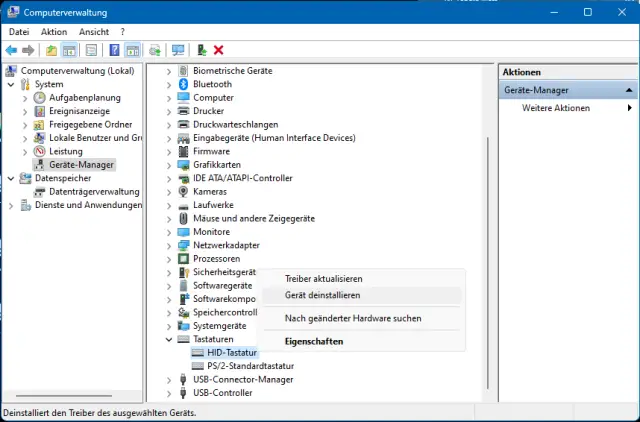The image size is (640, 422).
Task: Click the red X uninstall device icon
Action: [x=218, y=50]
